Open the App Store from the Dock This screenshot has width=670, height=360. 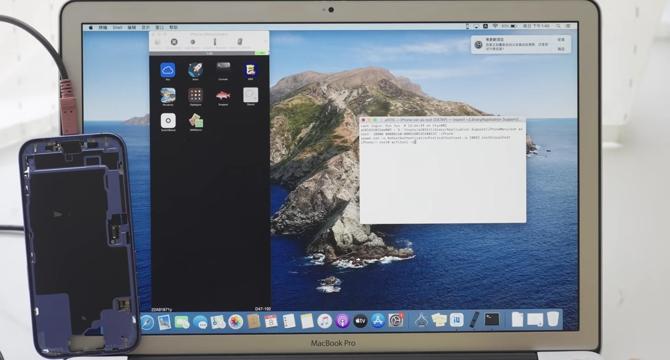[378, 321]
